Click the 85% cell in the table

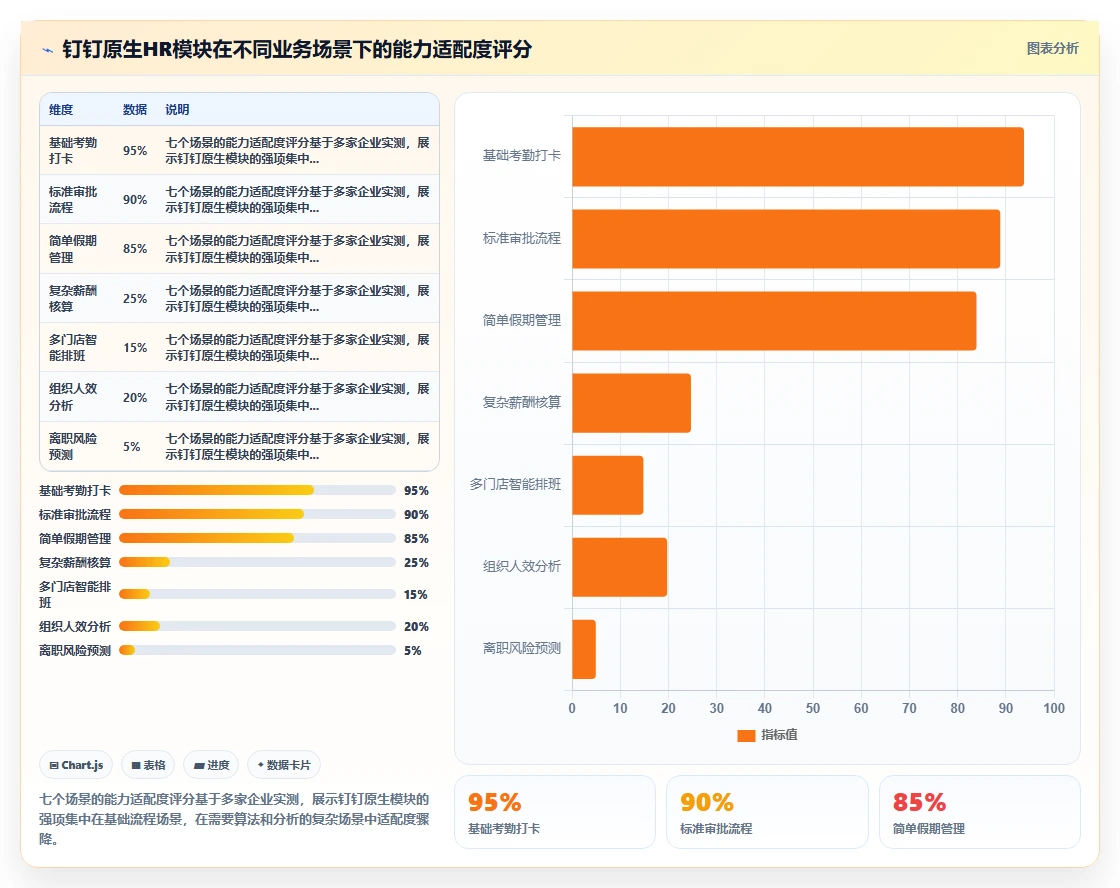click(x=135, y=249)
